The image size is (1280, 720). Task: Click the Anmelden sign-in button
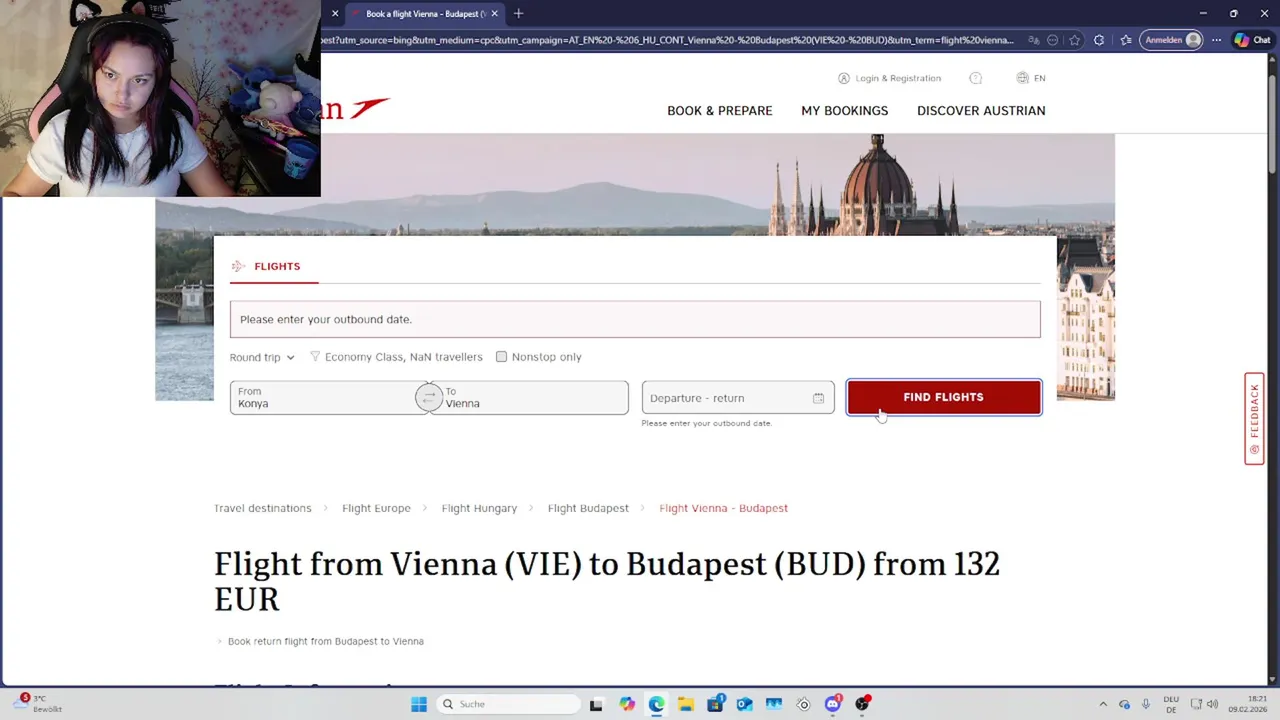(1172, 40)
